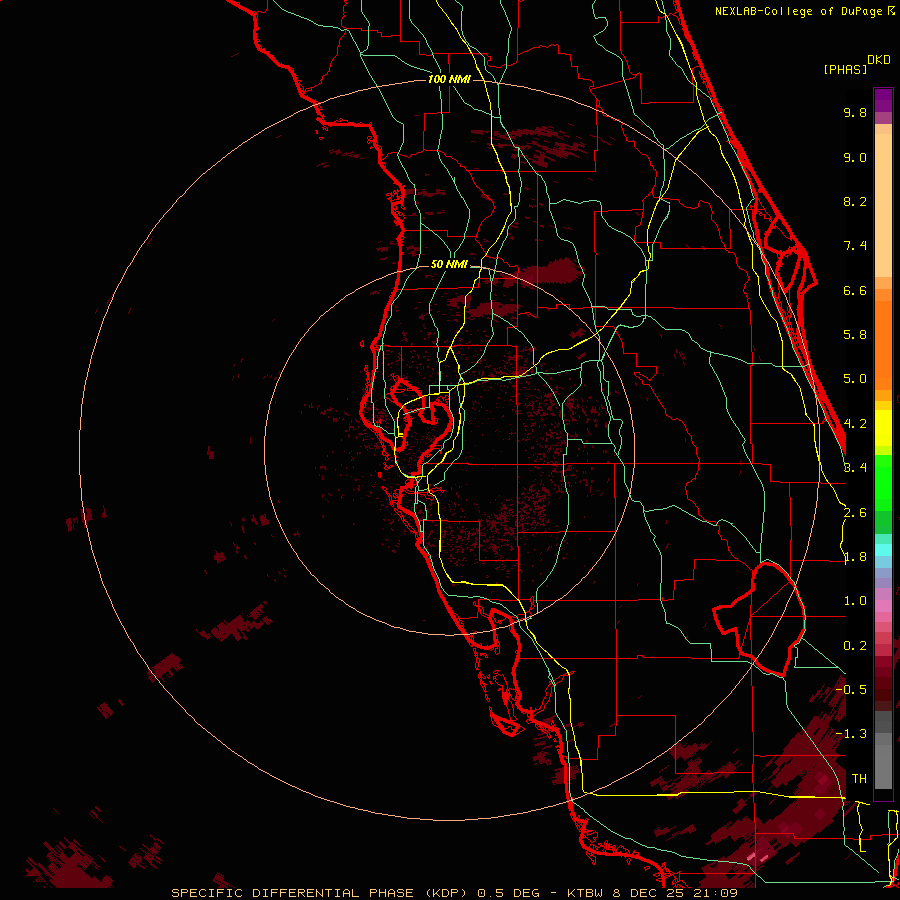Select the 2.6 legend value
The image size is (900, 900).
click(855, 513)
